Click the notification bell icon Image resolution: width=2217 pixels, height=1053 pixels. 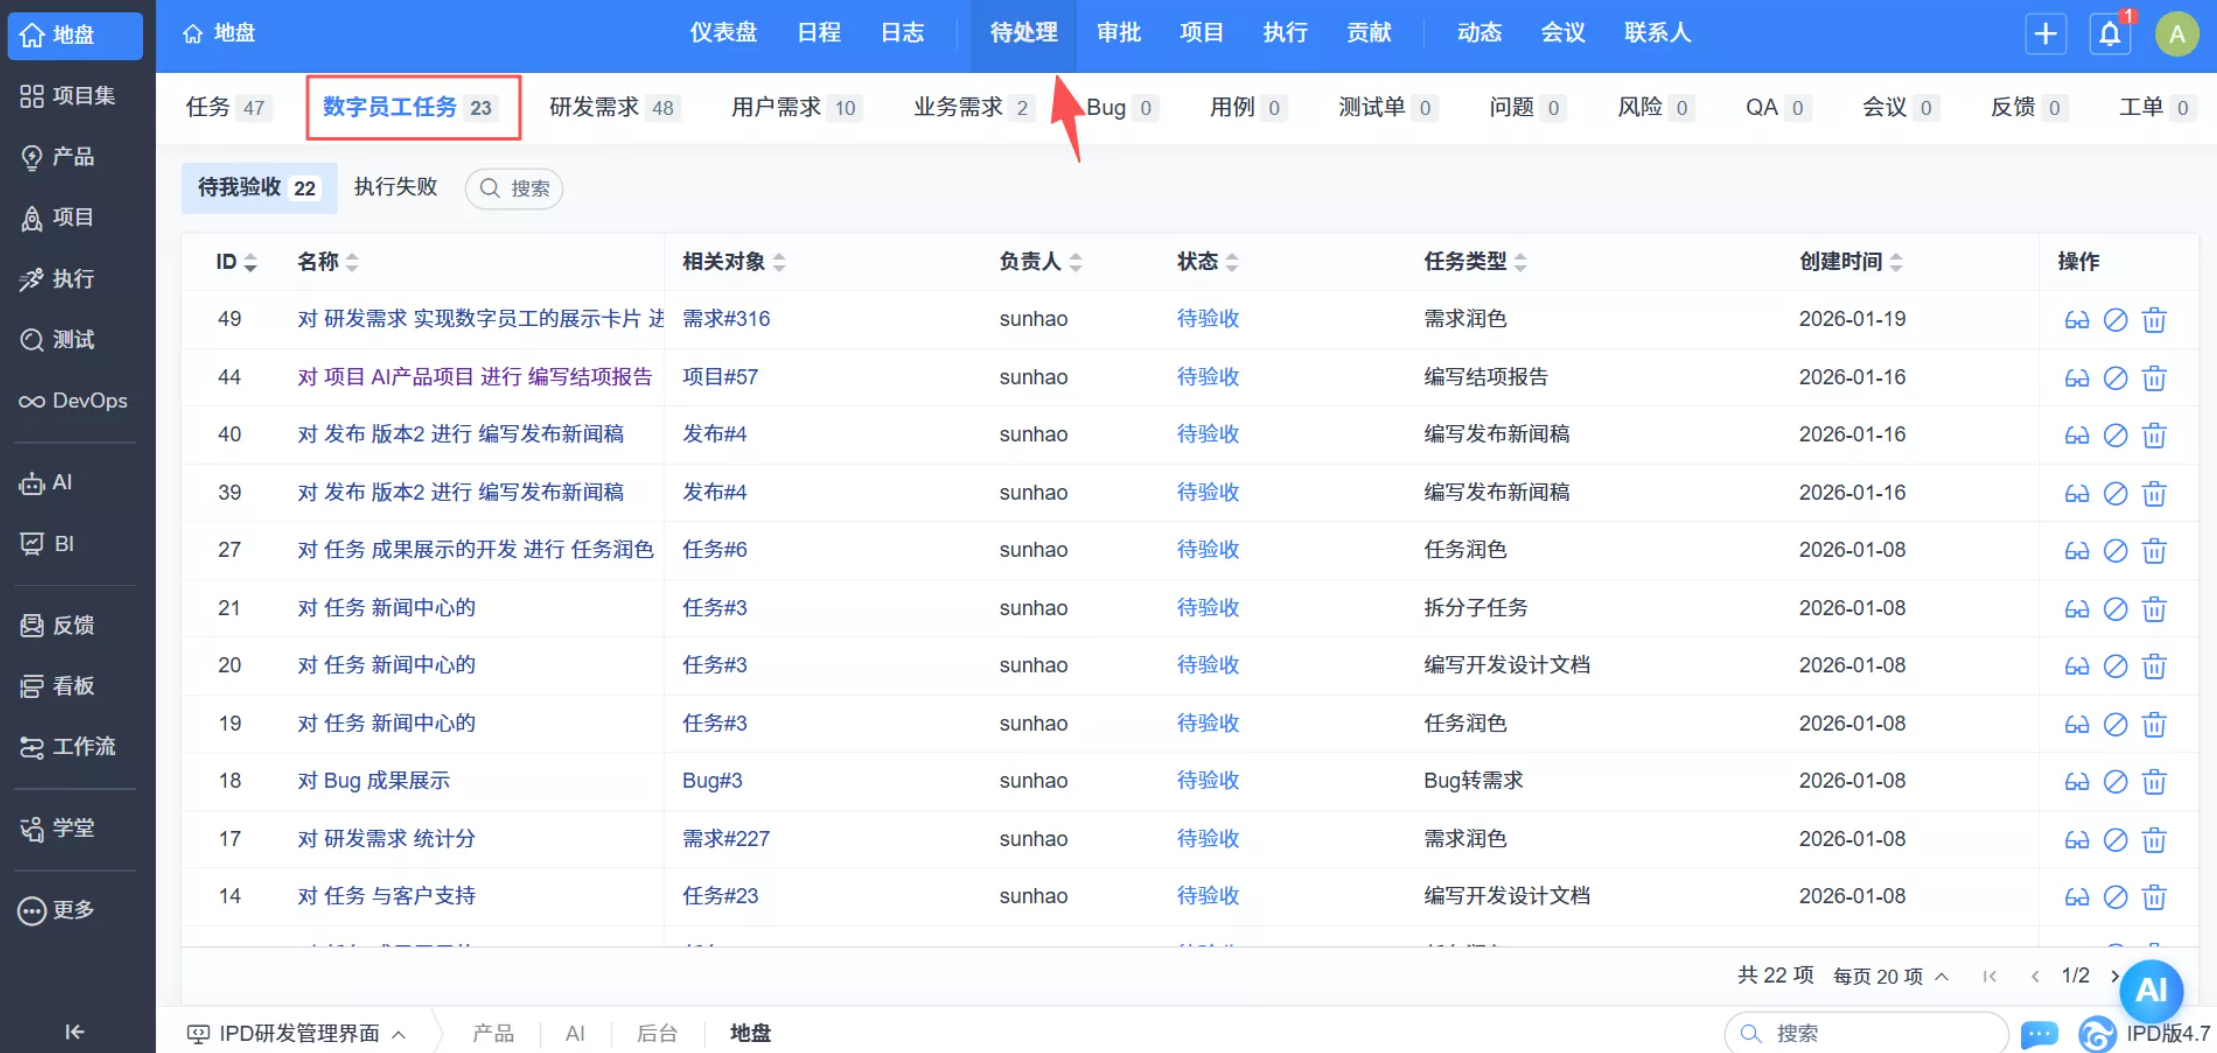[x=2109, y=33]
